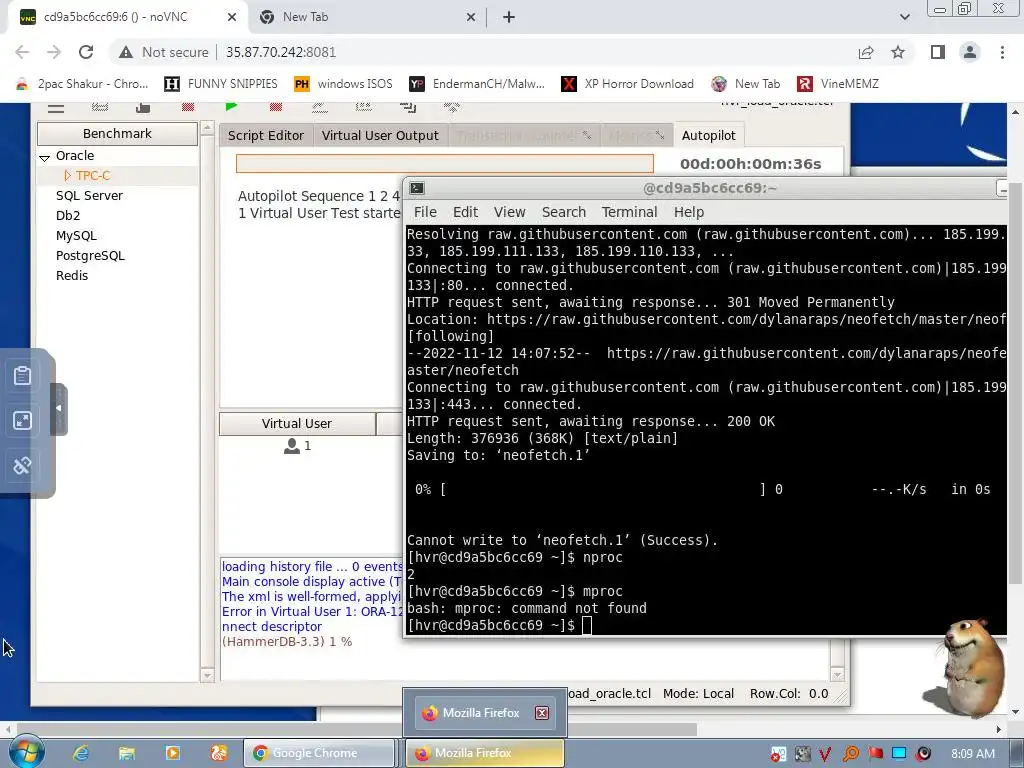Click the mode icon in HammerDB toolbar
This screenshot has height=768, width=1024.
(452, 108)
